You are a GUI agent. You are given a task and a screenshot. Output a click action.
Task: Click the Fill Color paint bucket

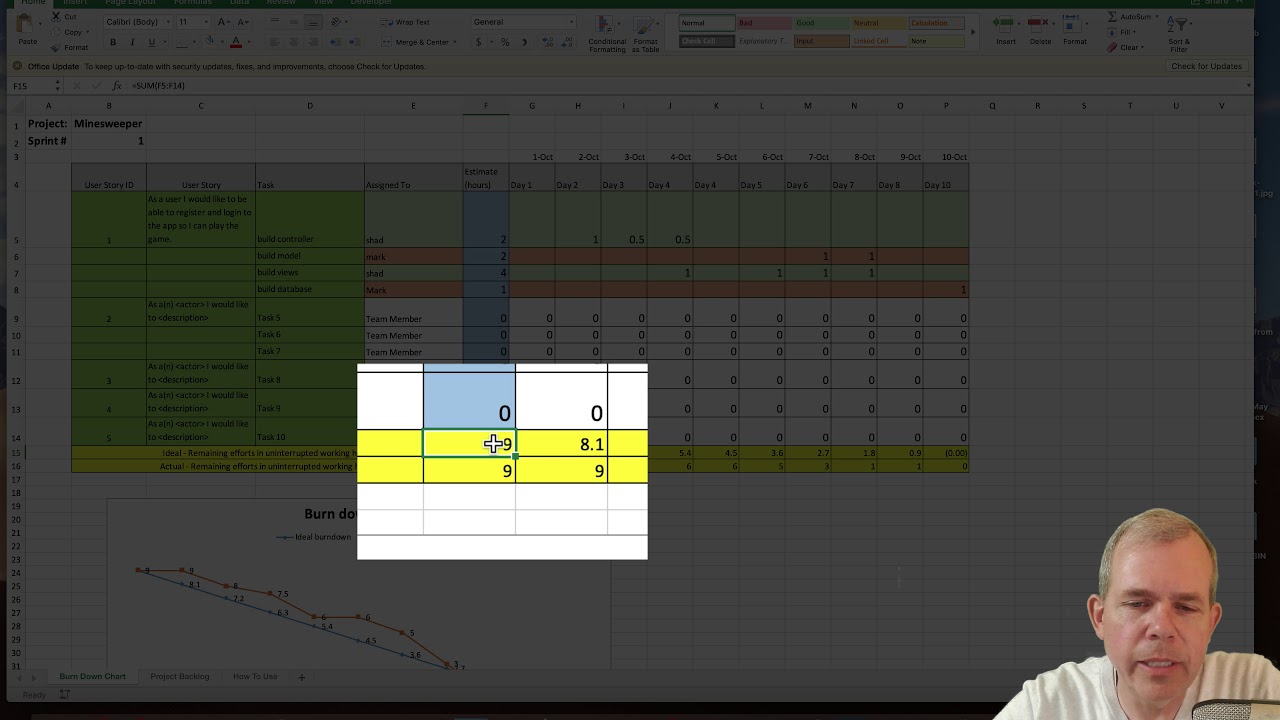coord(210,42)
